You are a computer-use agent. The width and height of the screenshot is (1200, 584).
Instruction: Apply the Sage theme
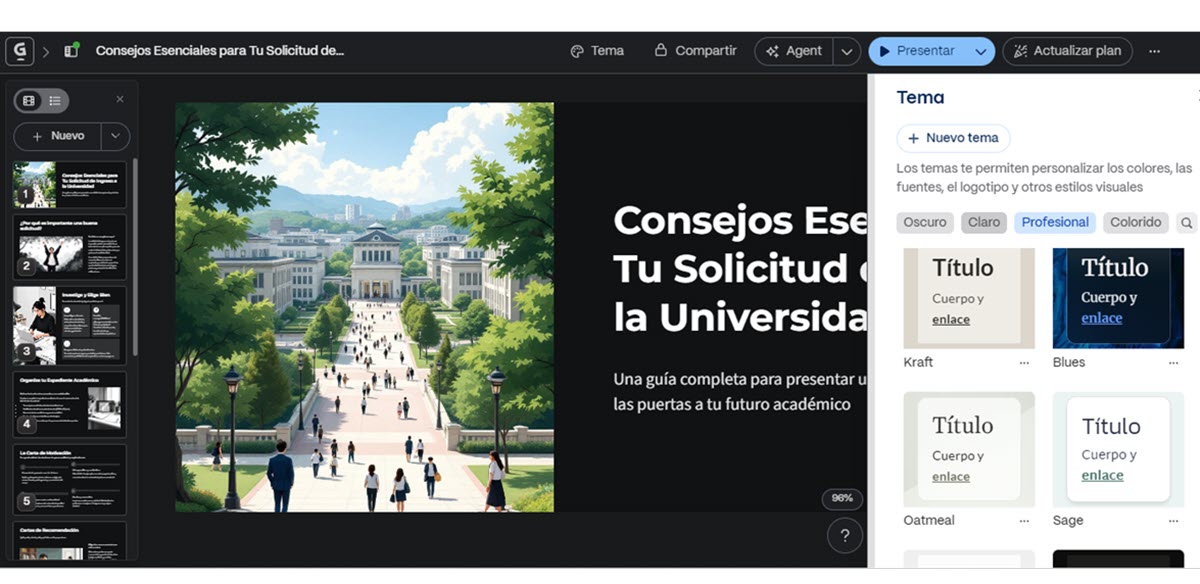coord(1118,449)
